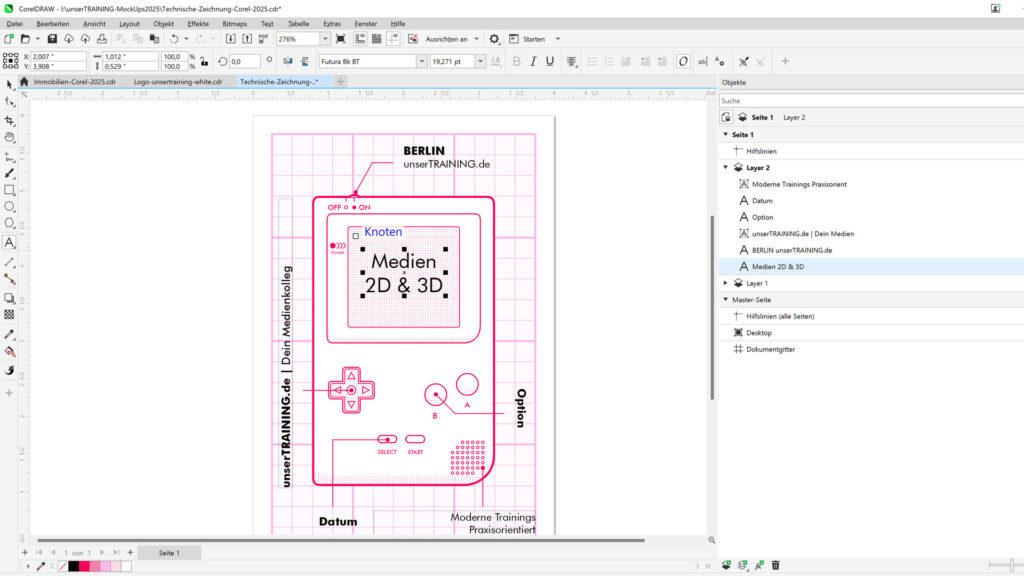This screenshot has width=1024, height=576.
Task: Click the Export icon
Action: 247,39
